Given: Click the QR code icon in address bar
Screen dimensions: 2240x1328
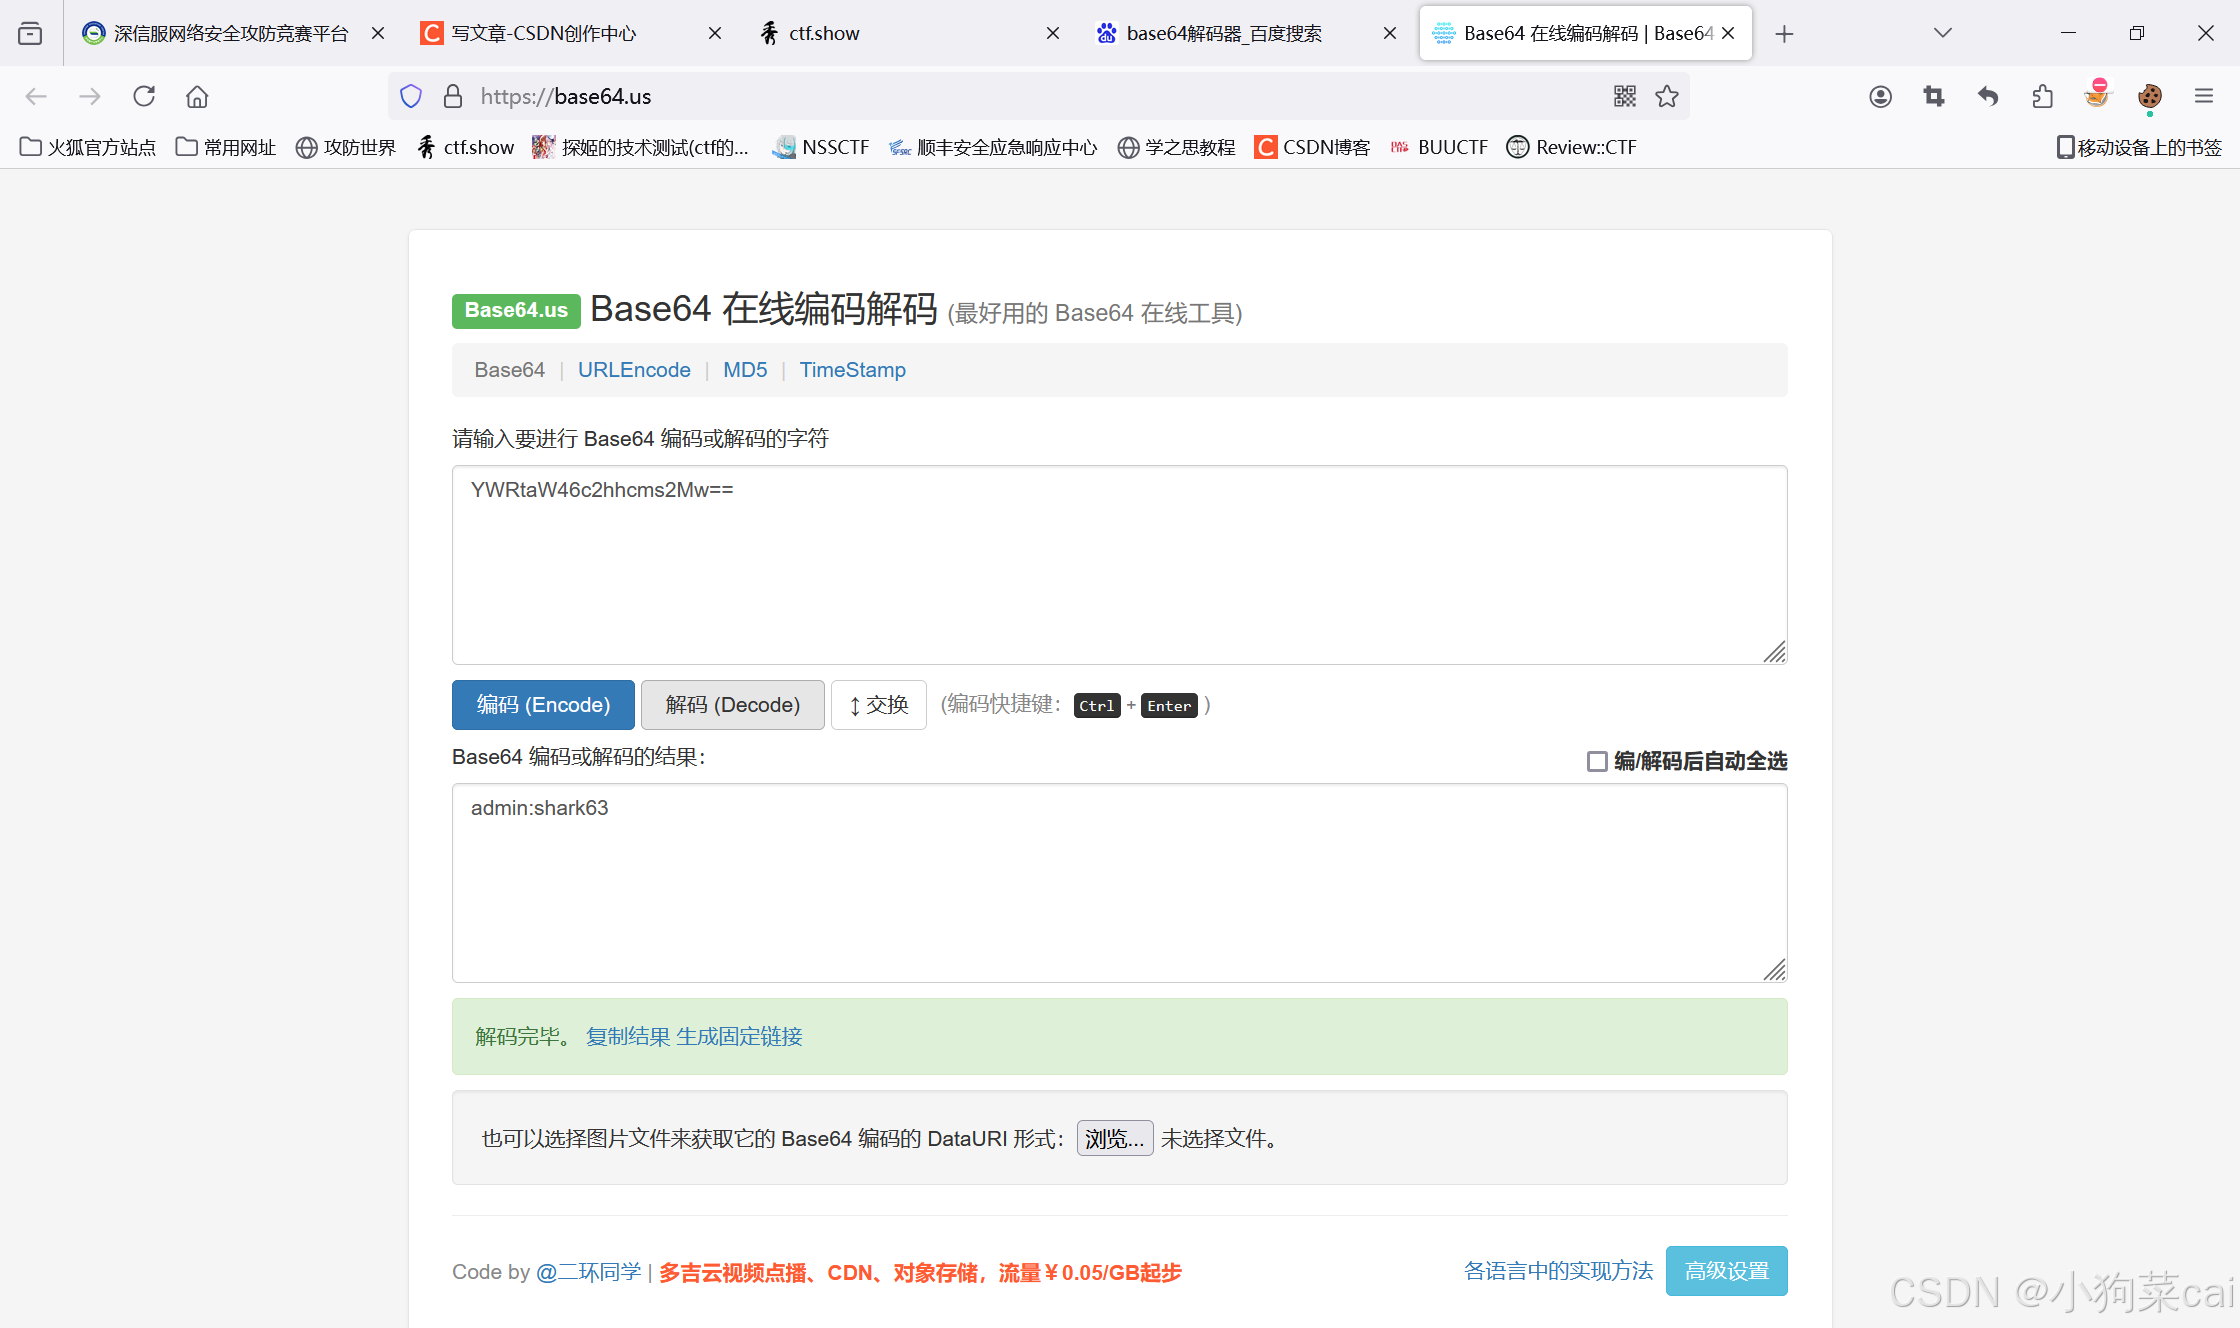Looking at the screenshot, I should [x=1624, y=96].
